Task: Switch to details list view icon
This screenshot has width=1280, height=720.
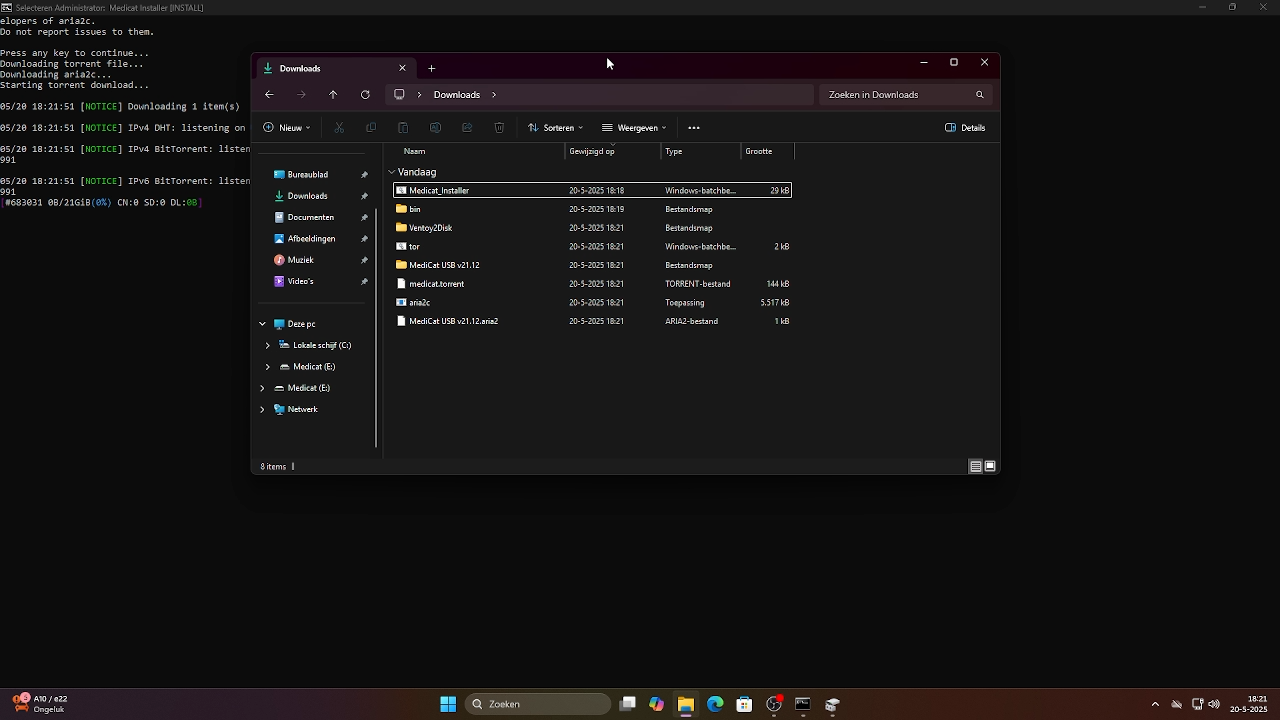Action: coord(975,466)
